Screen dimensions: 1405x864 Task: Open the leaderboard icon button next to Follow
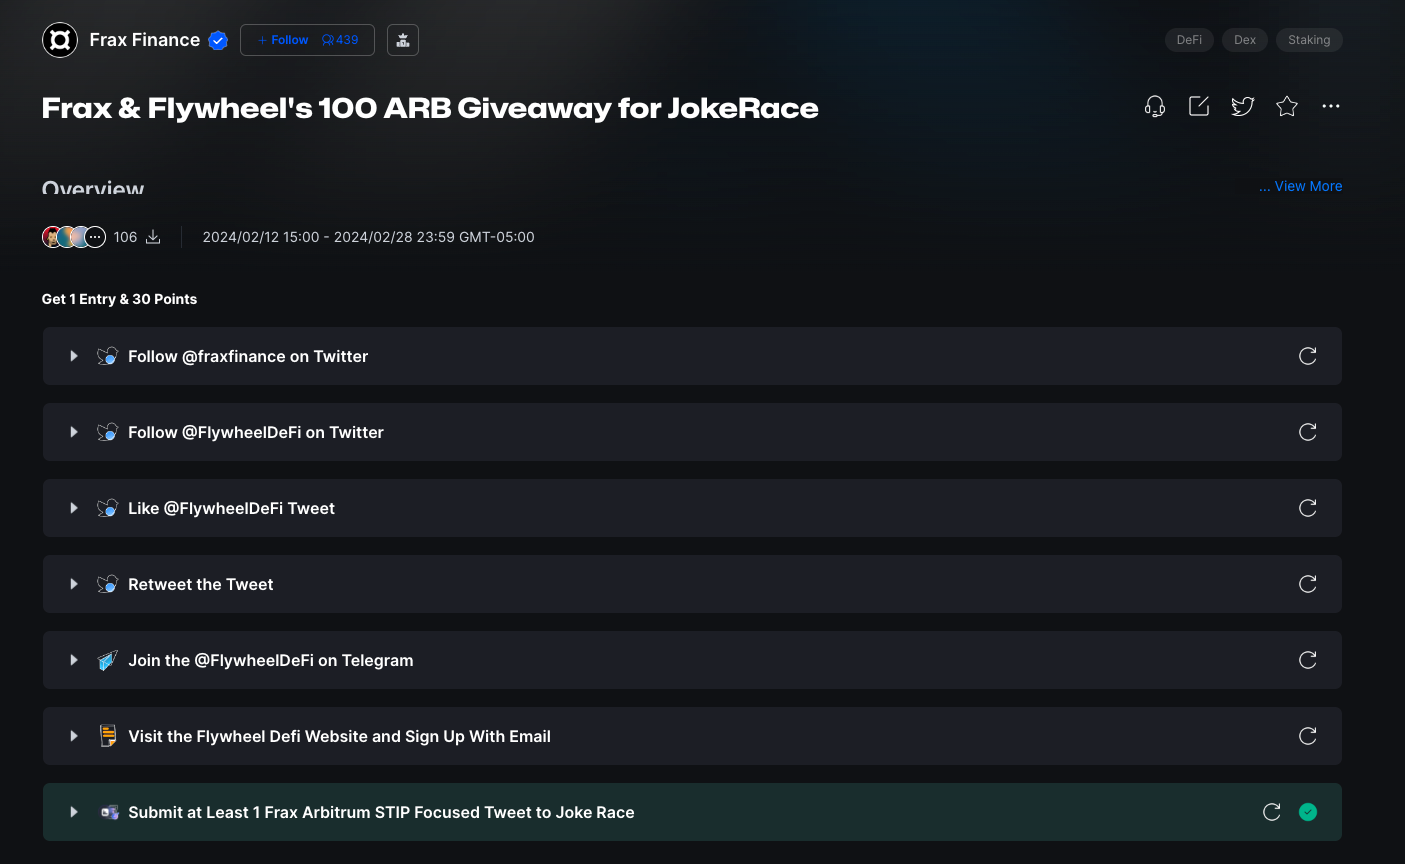(403, 40)
